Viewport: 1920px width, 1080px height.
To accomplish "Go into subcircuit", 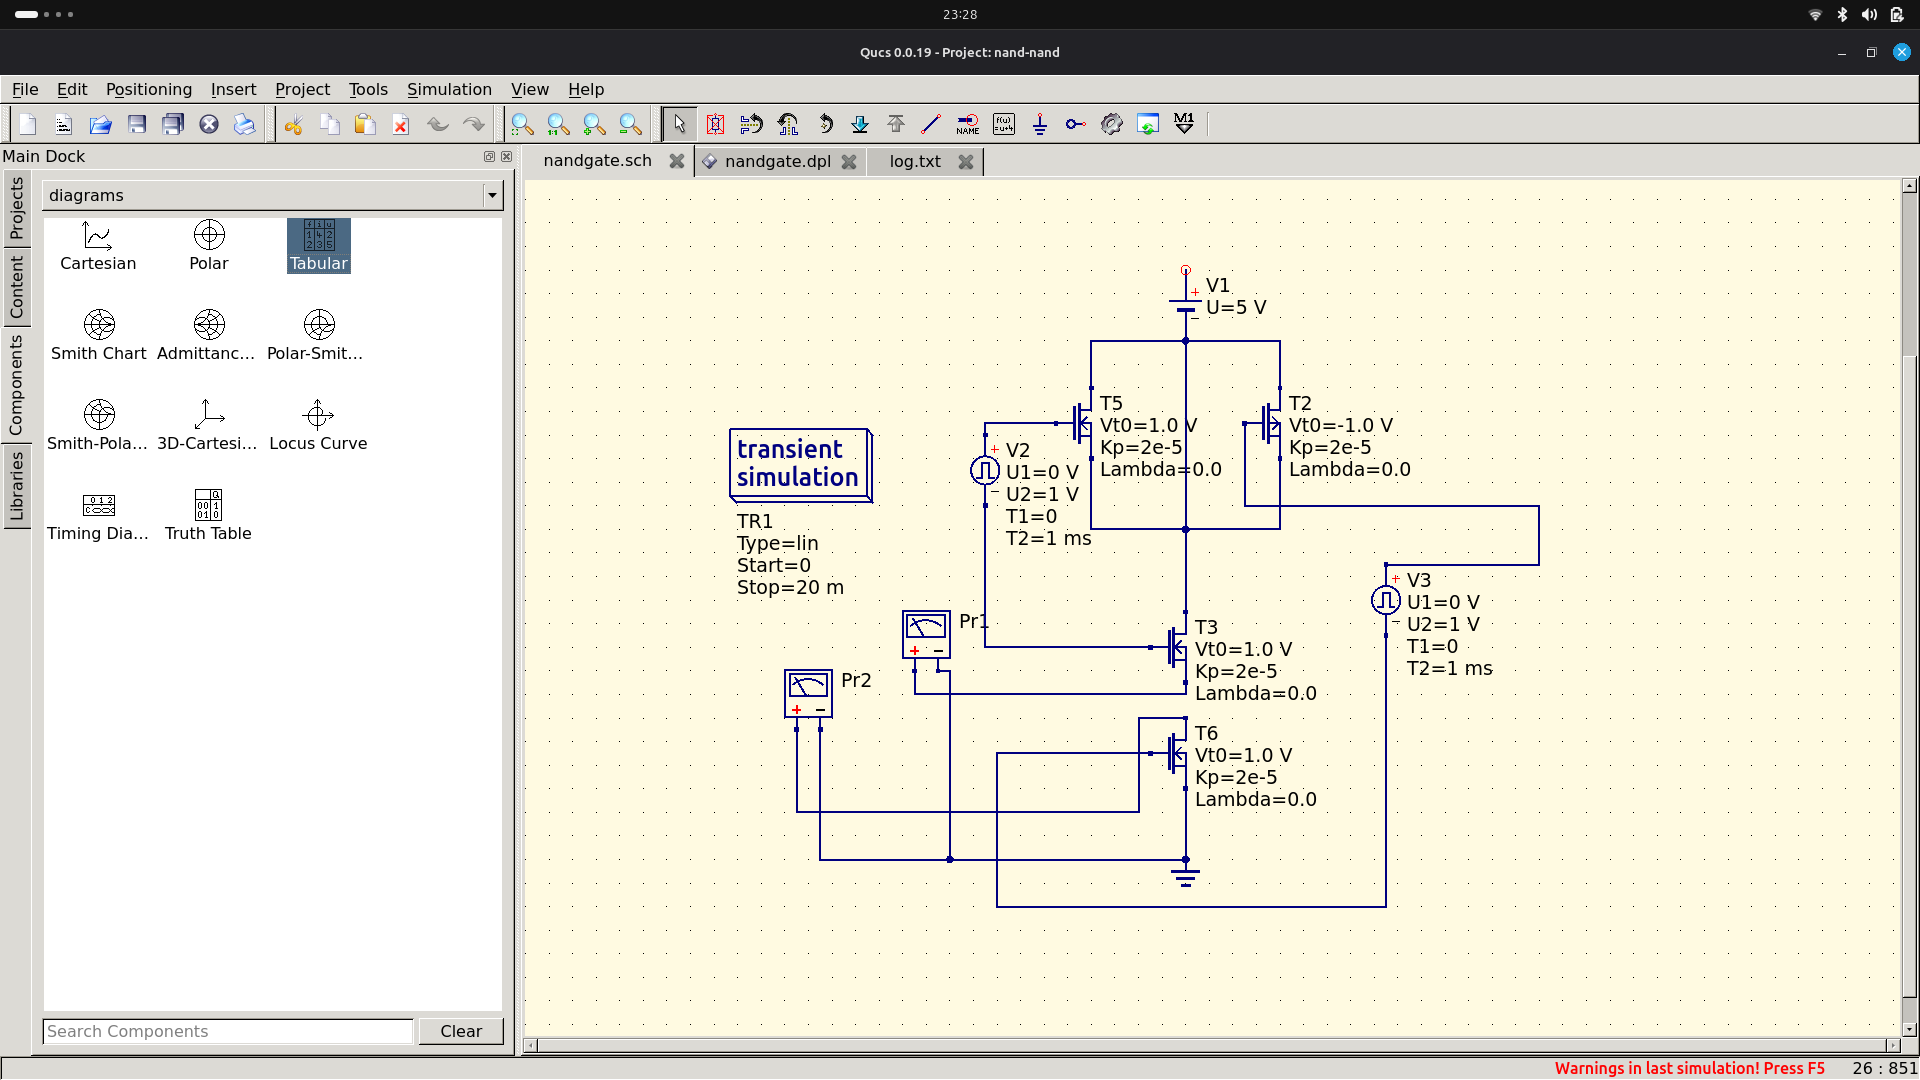I will point(860,124).
